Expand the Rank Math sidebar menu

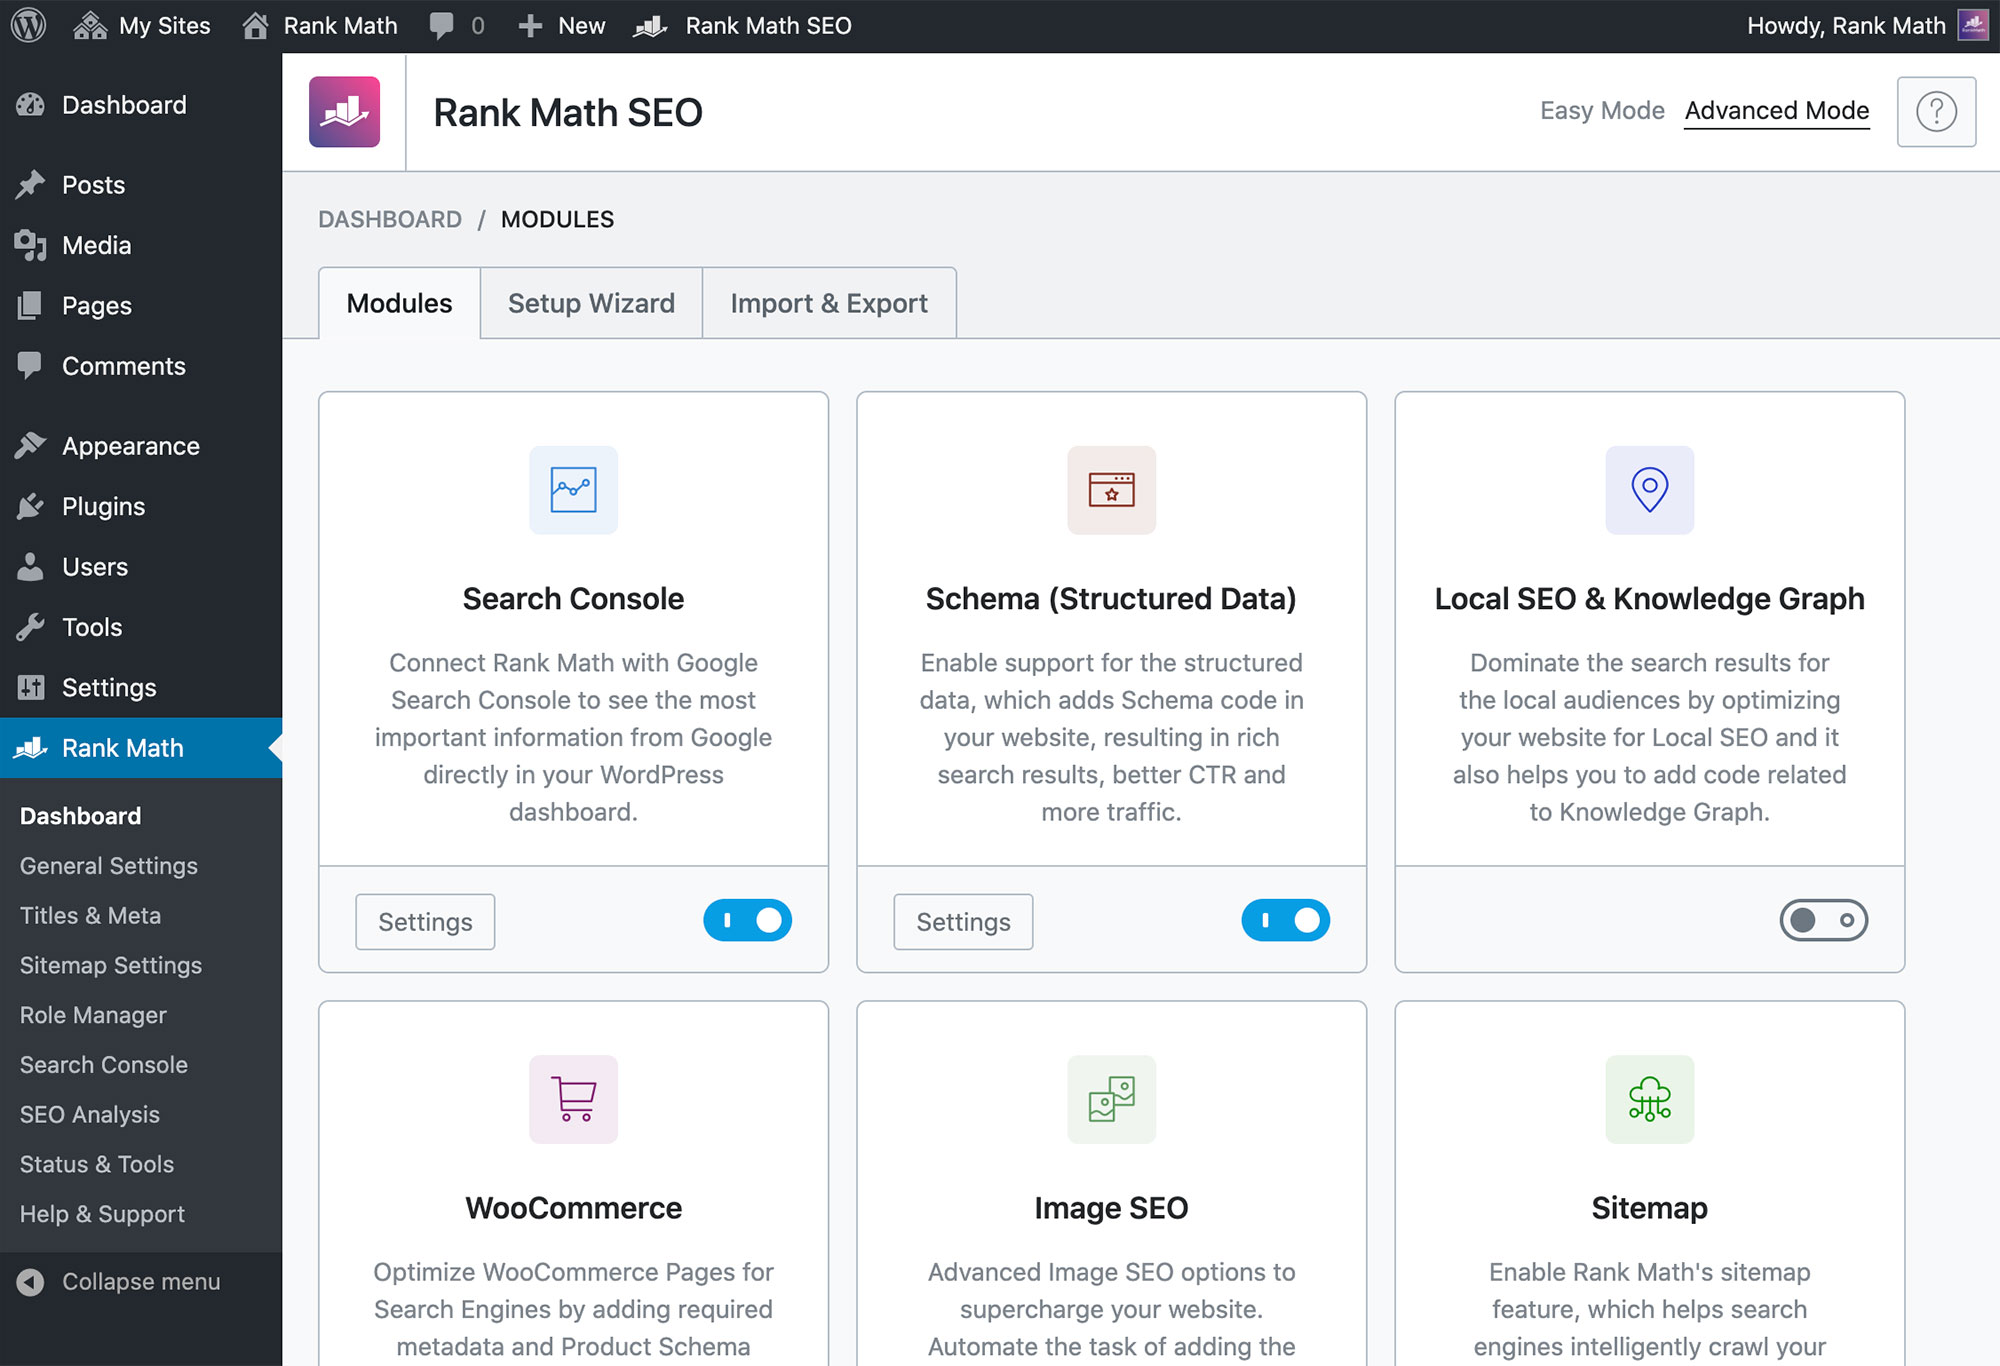(x=120, y=746)
